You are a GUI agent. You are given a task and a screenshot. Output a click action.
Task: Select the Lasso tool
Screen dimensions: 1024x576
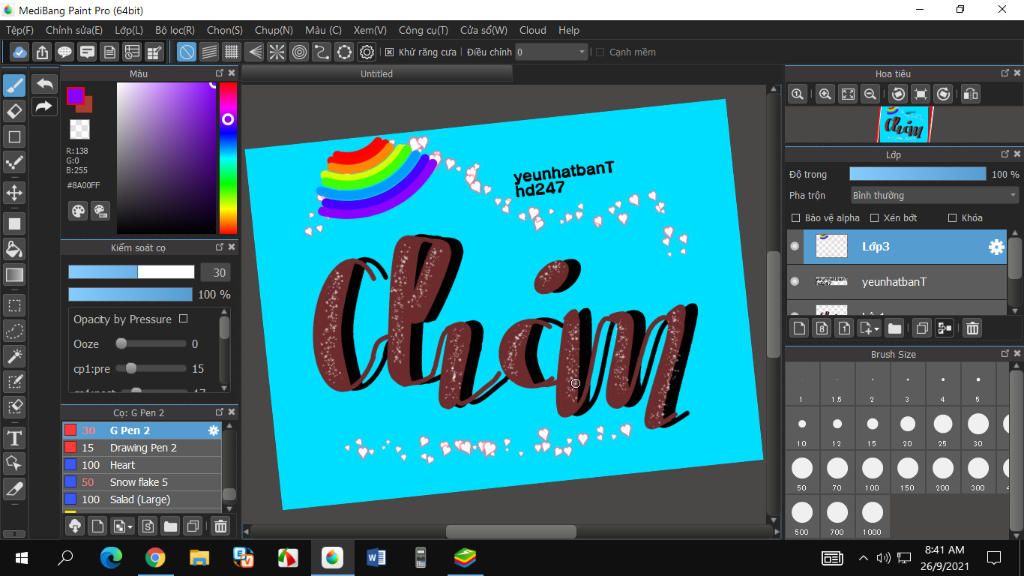click(14, 331)
